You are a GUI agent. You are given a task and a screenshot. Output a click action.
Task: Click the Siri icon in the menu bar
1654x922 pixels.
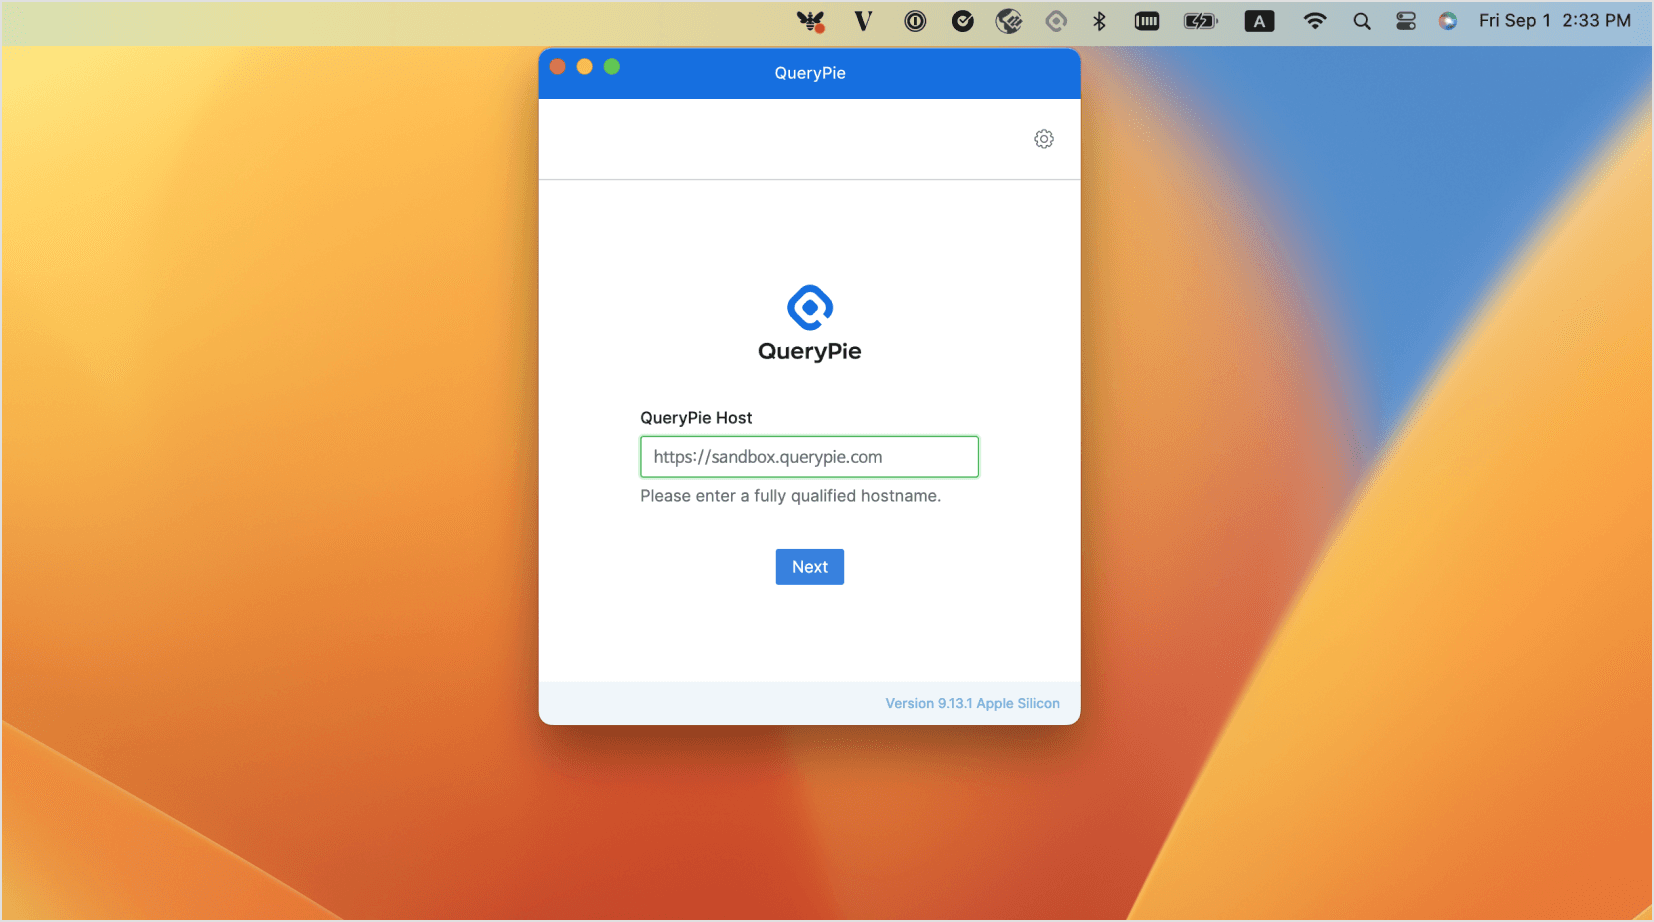pos(1446,20)
